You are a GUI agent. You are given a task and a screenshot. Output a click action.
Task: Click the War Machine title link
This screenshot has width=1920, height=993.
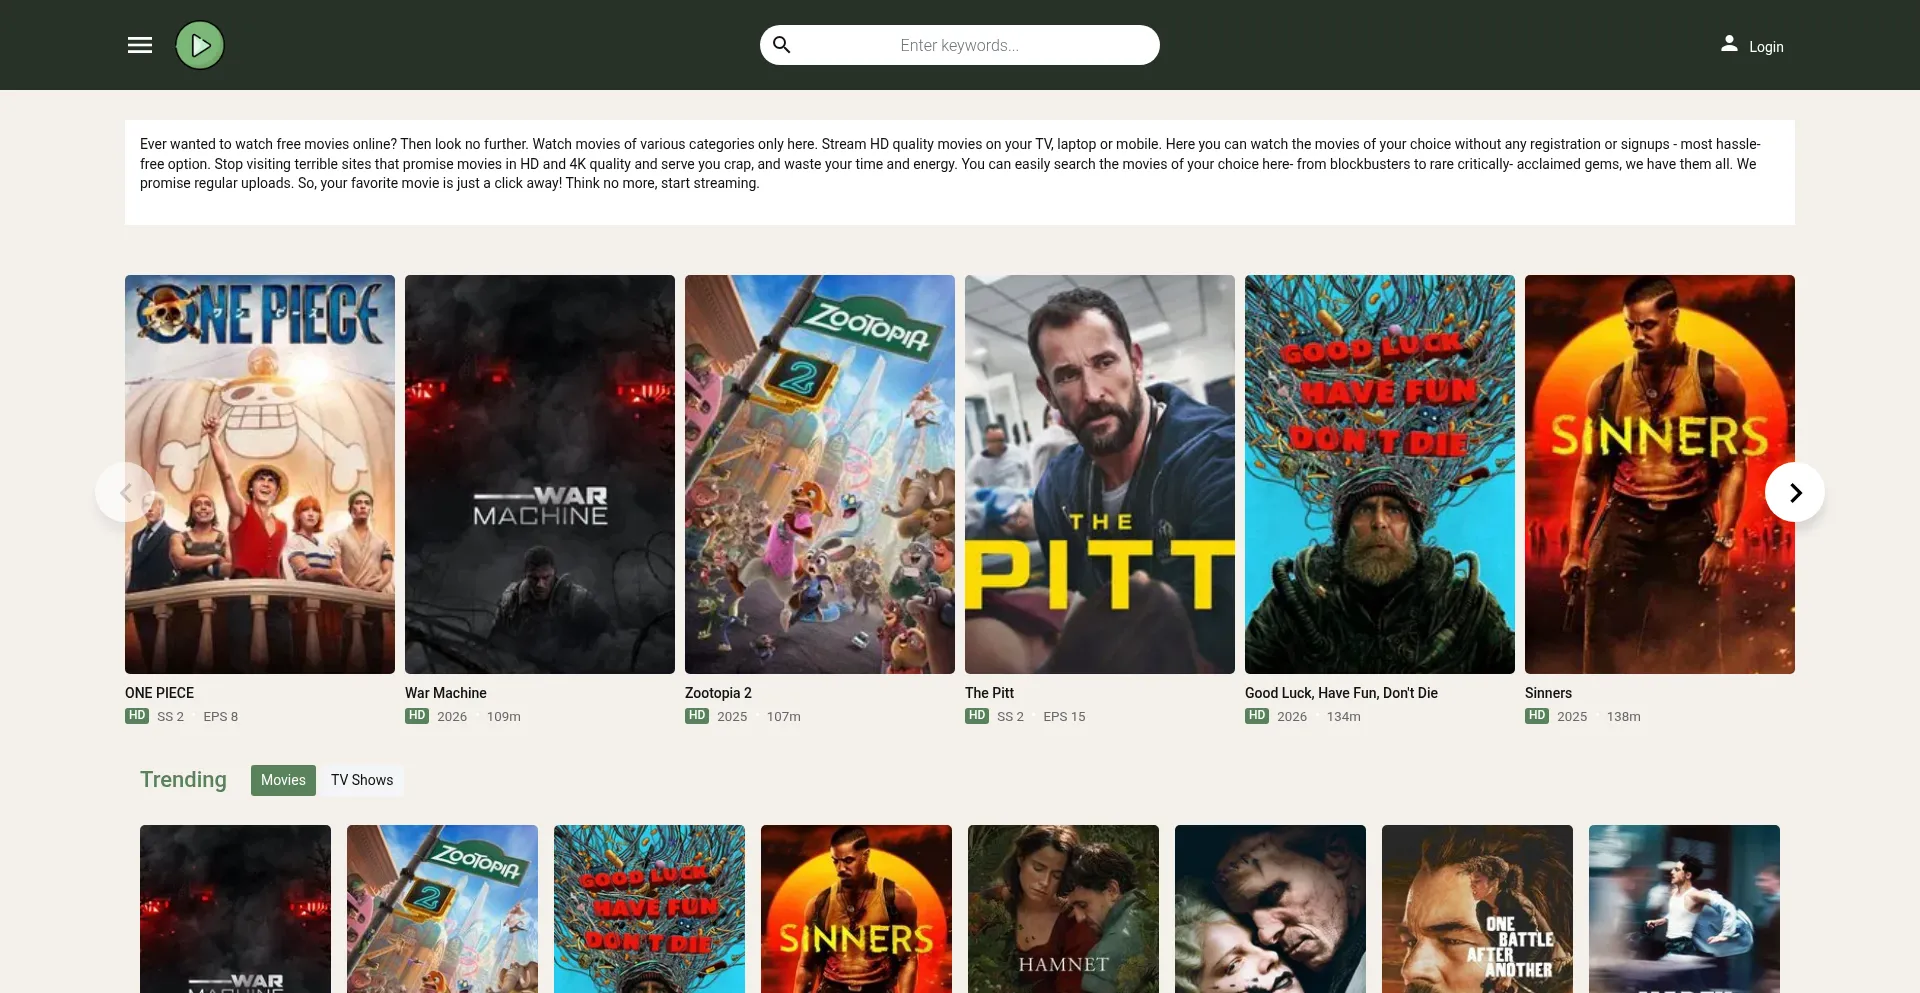(446, 693)
